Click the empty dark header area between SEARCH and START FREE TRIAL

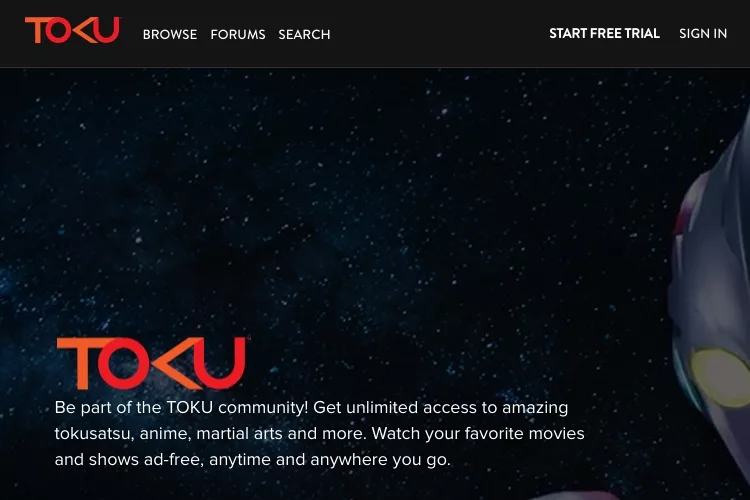[x=439, y=33]
